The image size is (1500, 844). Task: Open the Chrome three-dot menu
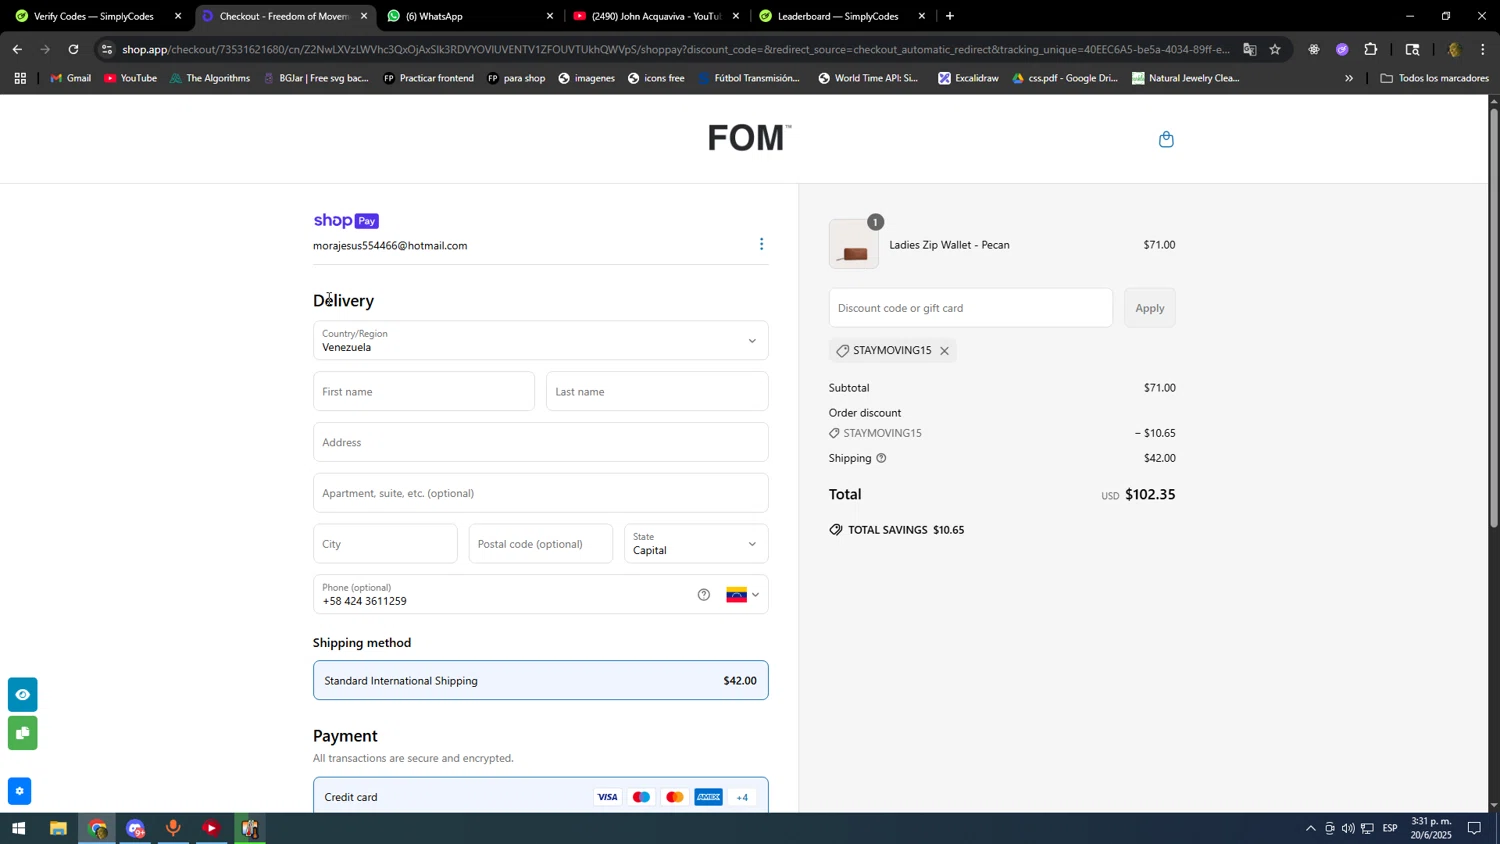tap(1483, 49)
